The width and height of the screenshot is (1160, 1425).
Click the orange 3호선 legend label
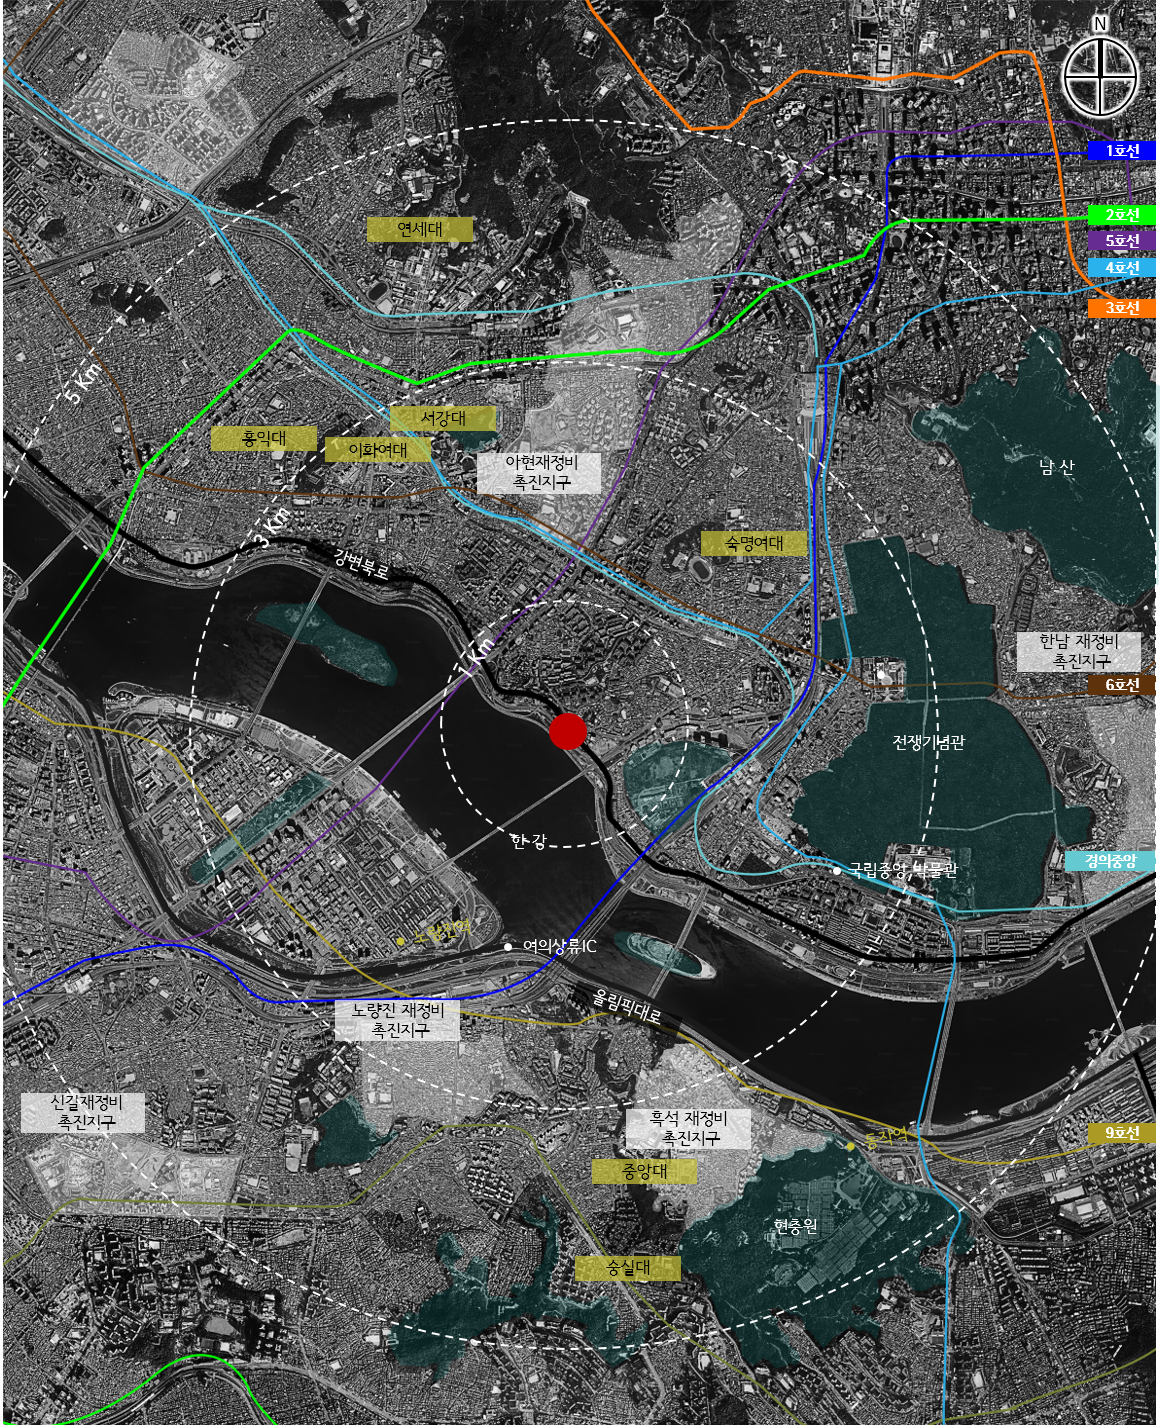coord(1121,308)
